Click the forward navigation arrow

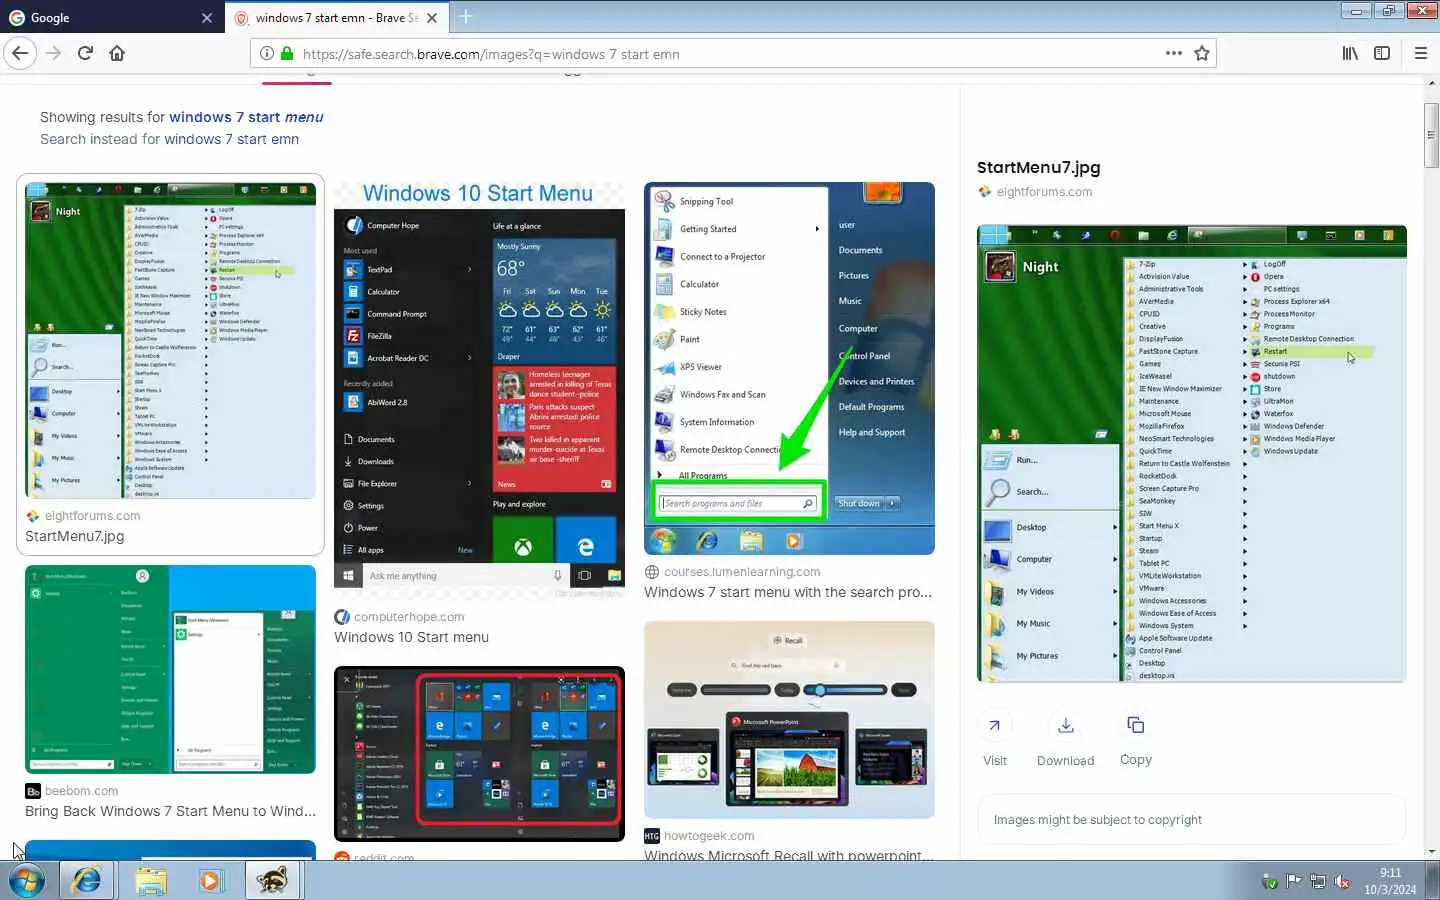53,53
